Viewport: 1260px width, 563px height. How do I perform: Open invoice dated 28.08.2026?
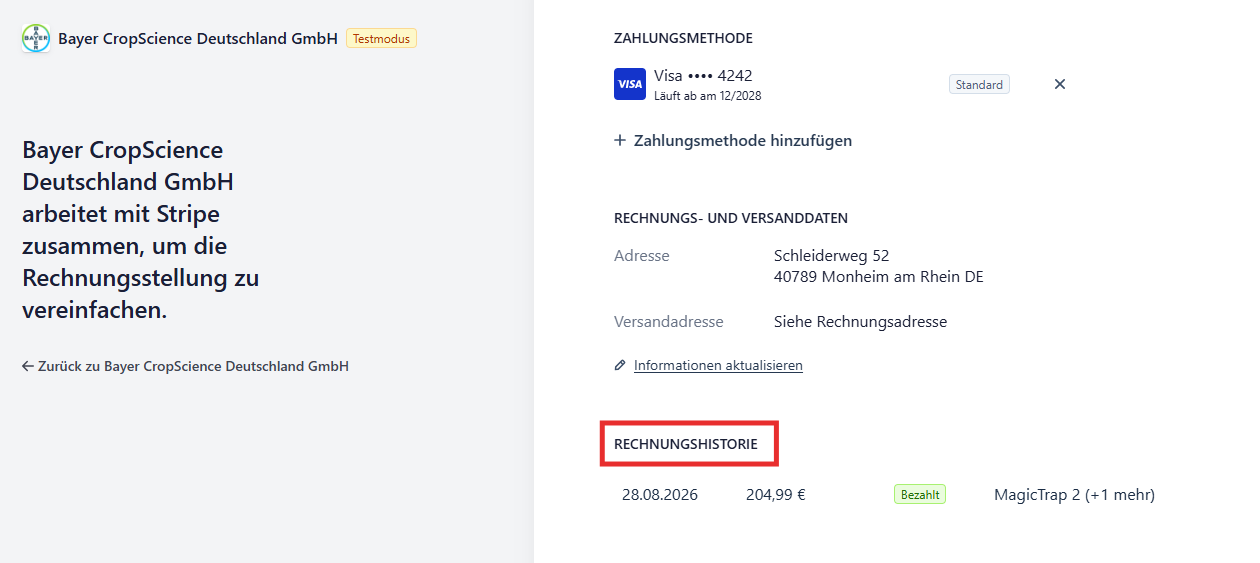660,494
